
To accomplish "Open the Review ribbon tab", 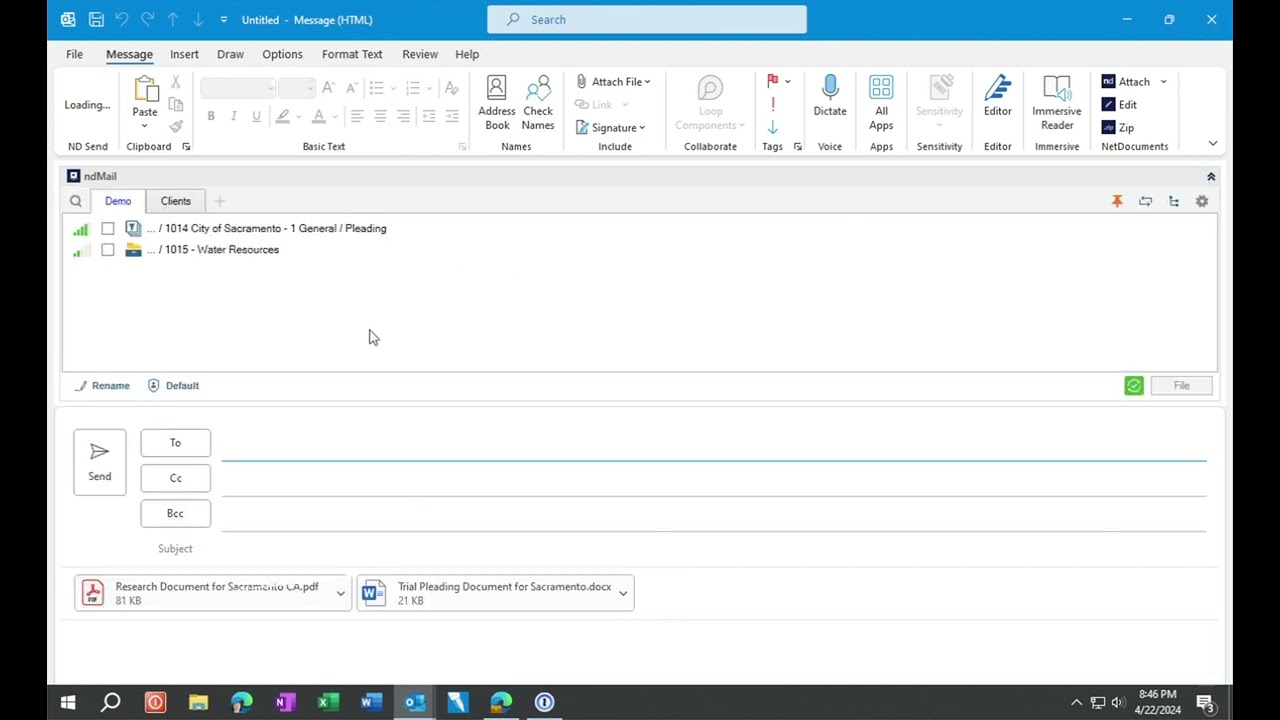I will click(420, 54).
